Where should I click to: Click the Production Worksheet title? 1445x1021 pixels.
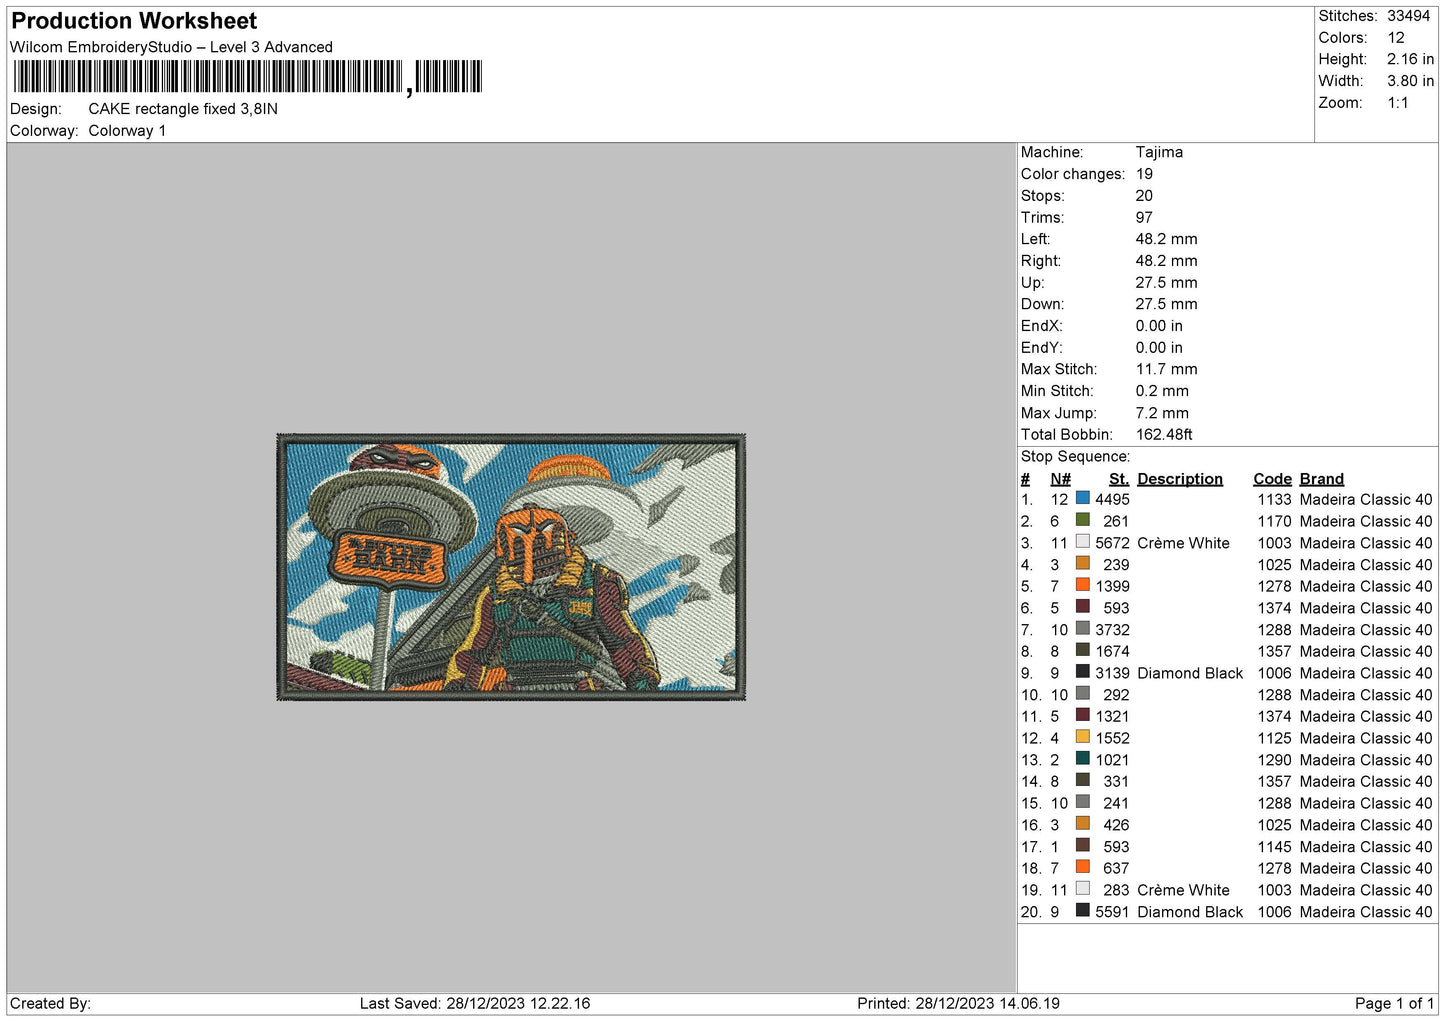134,21
